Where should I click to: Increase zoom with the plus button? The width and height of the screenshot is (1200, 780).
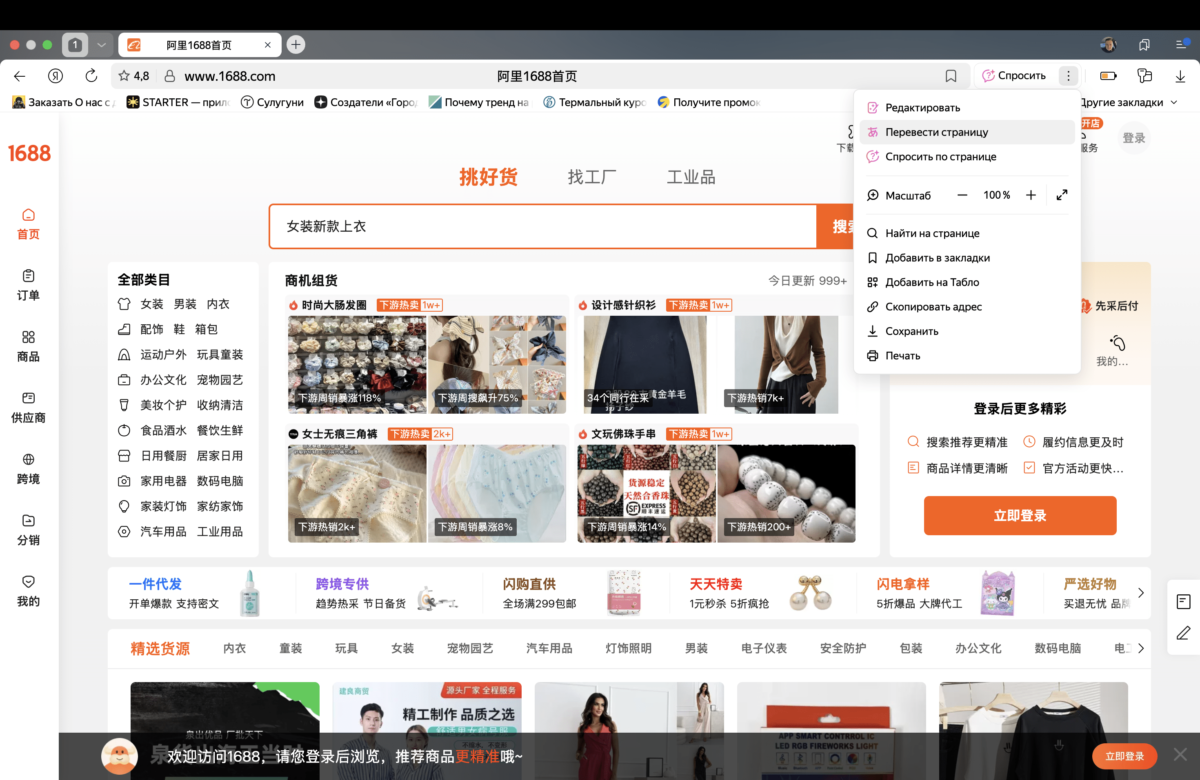(x=1031, y=195)
